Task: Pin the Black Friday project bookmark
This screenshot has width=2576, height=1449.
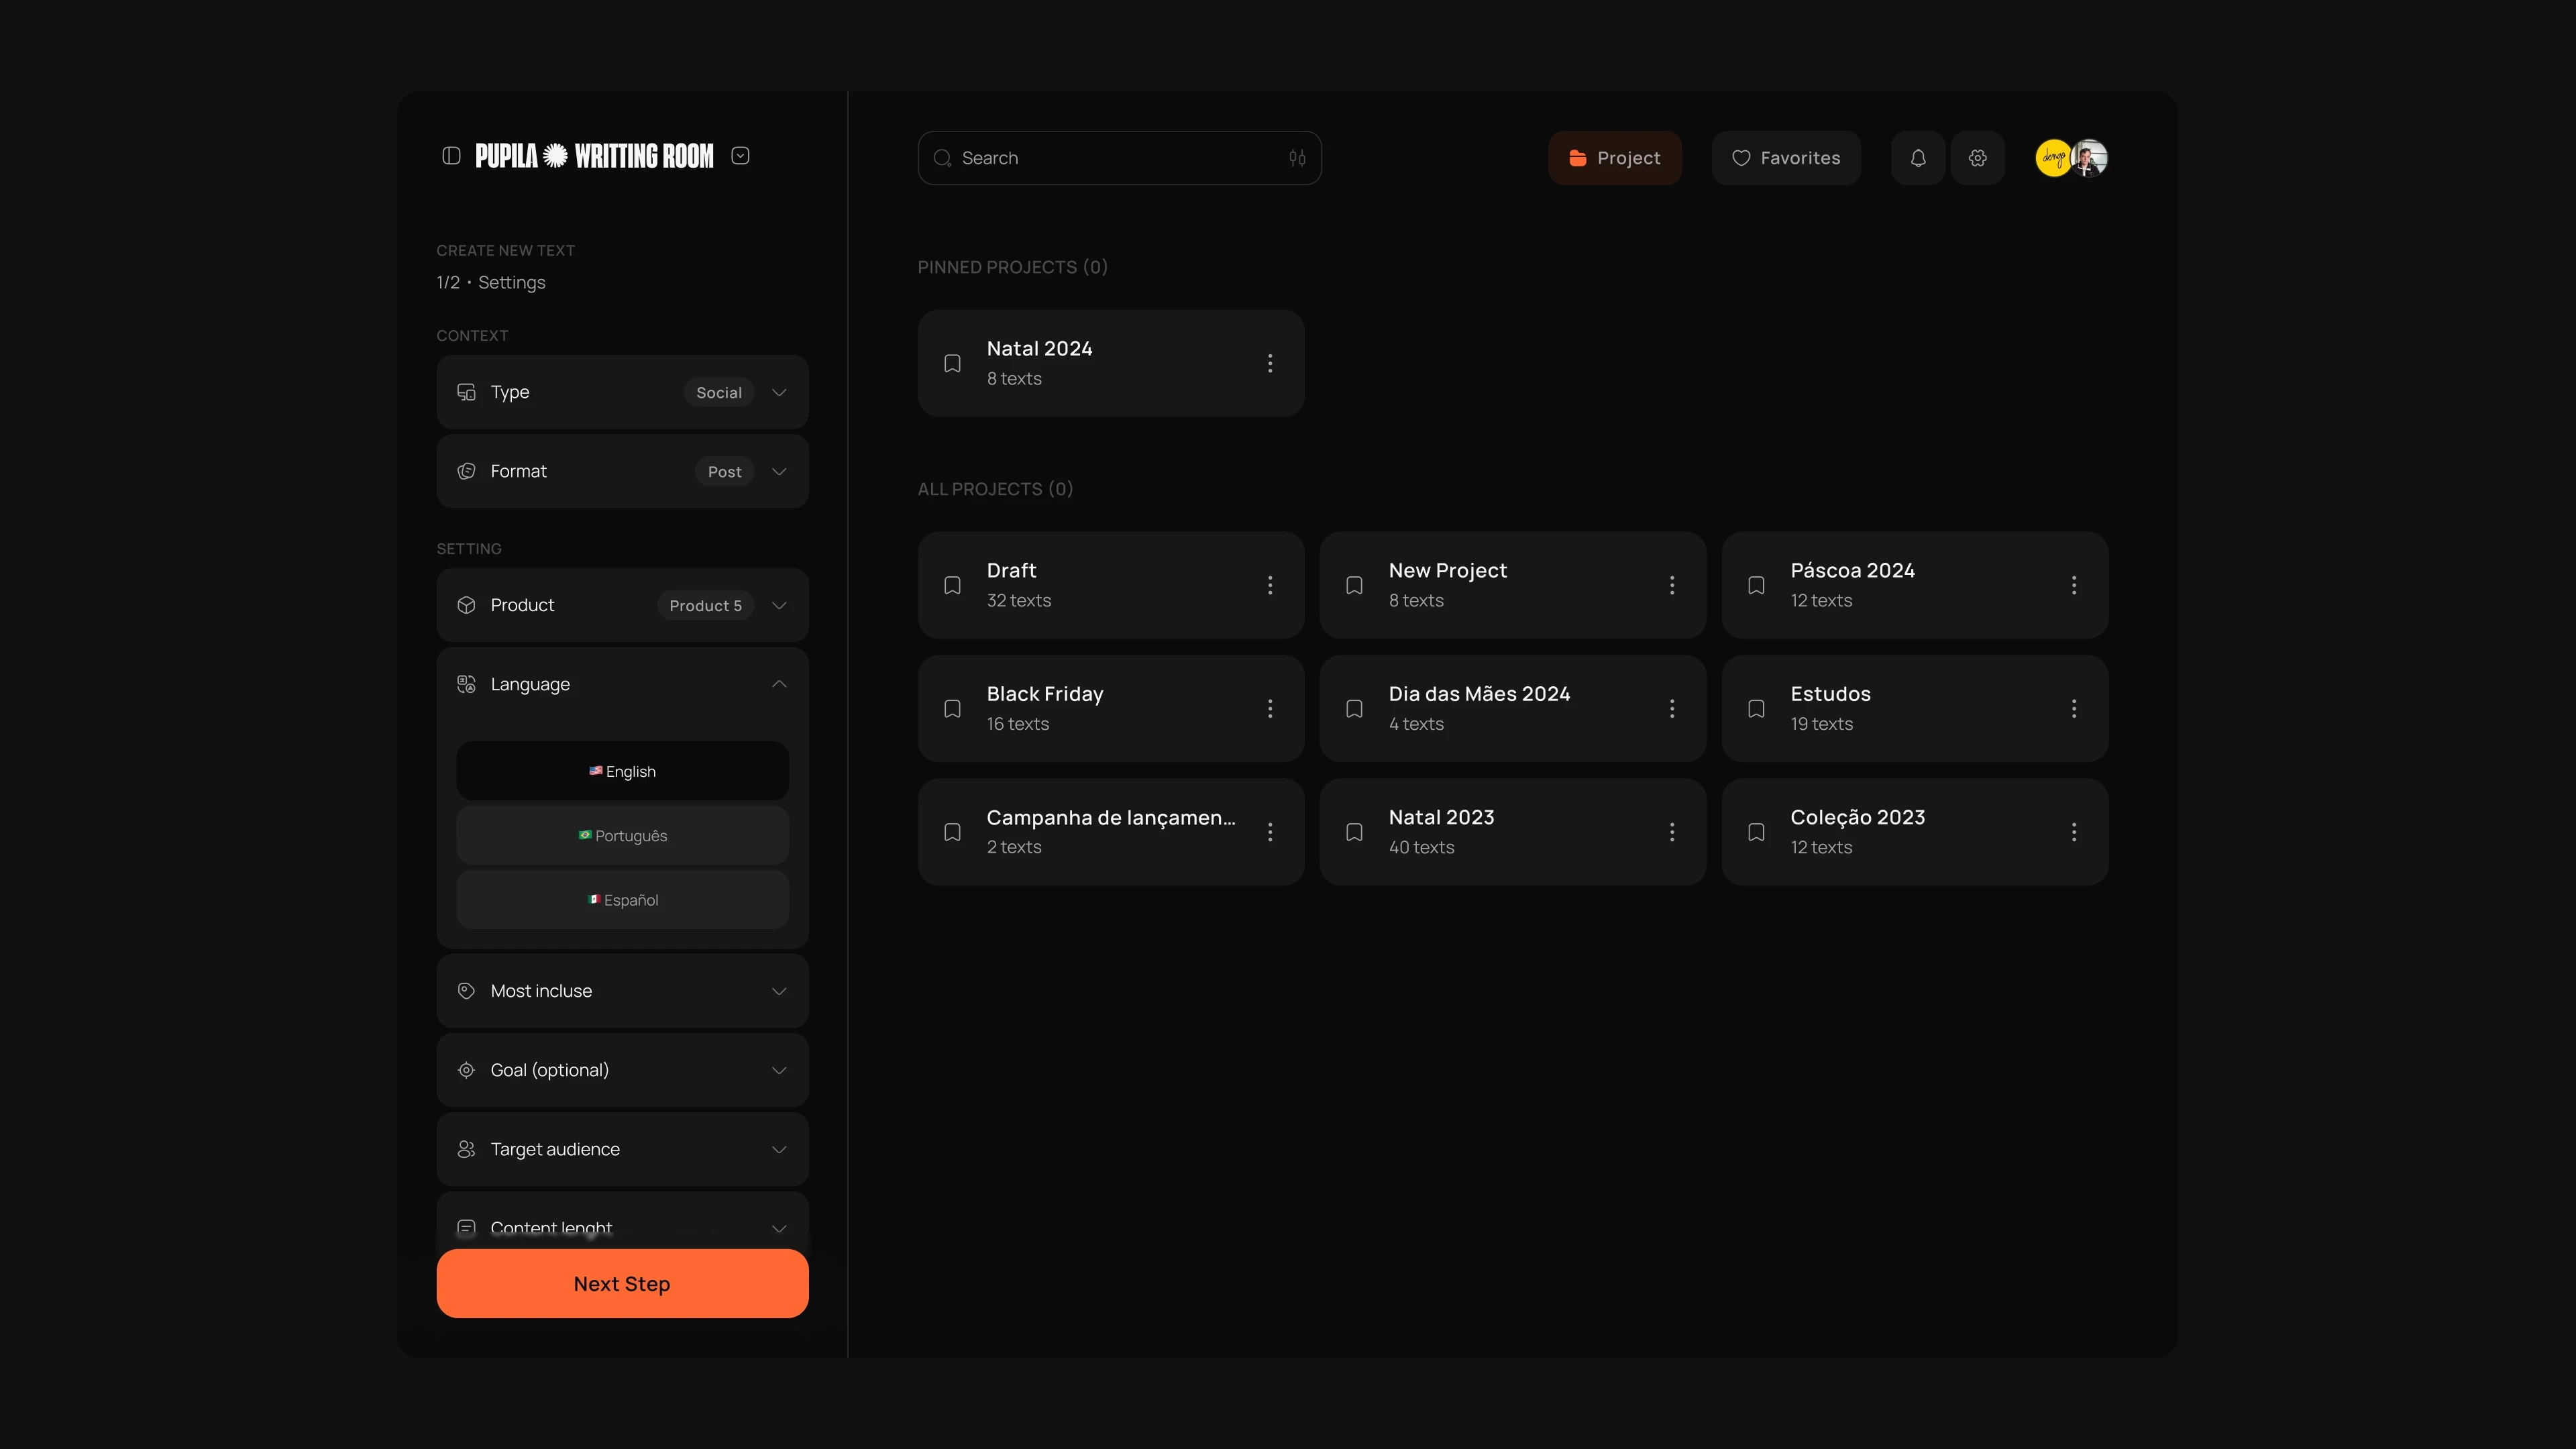Action: pyautogui.click(x=952, y=709)
